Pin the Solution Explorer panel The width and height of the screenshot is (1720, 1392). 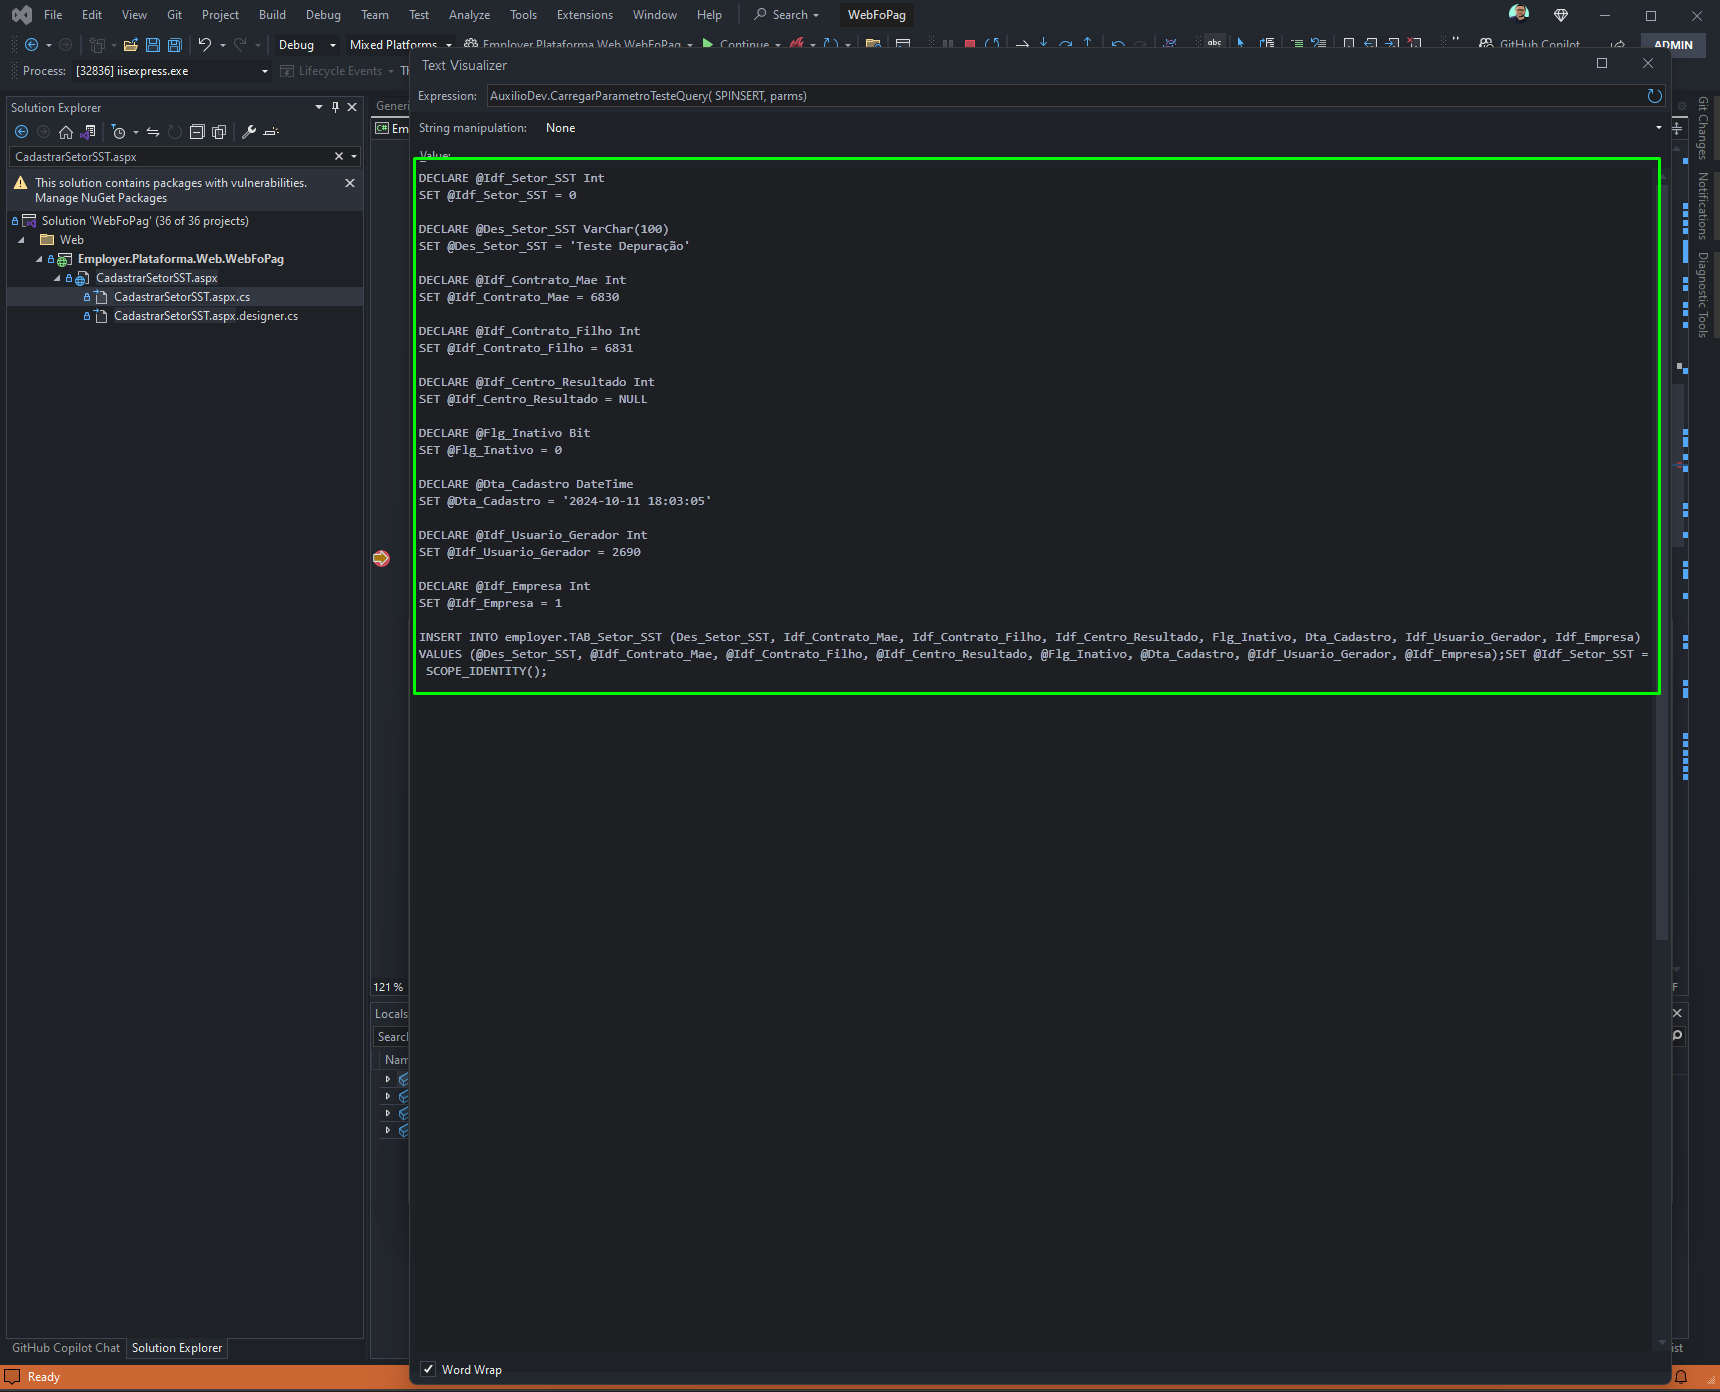pyautogui.click(x=335, y=107)
